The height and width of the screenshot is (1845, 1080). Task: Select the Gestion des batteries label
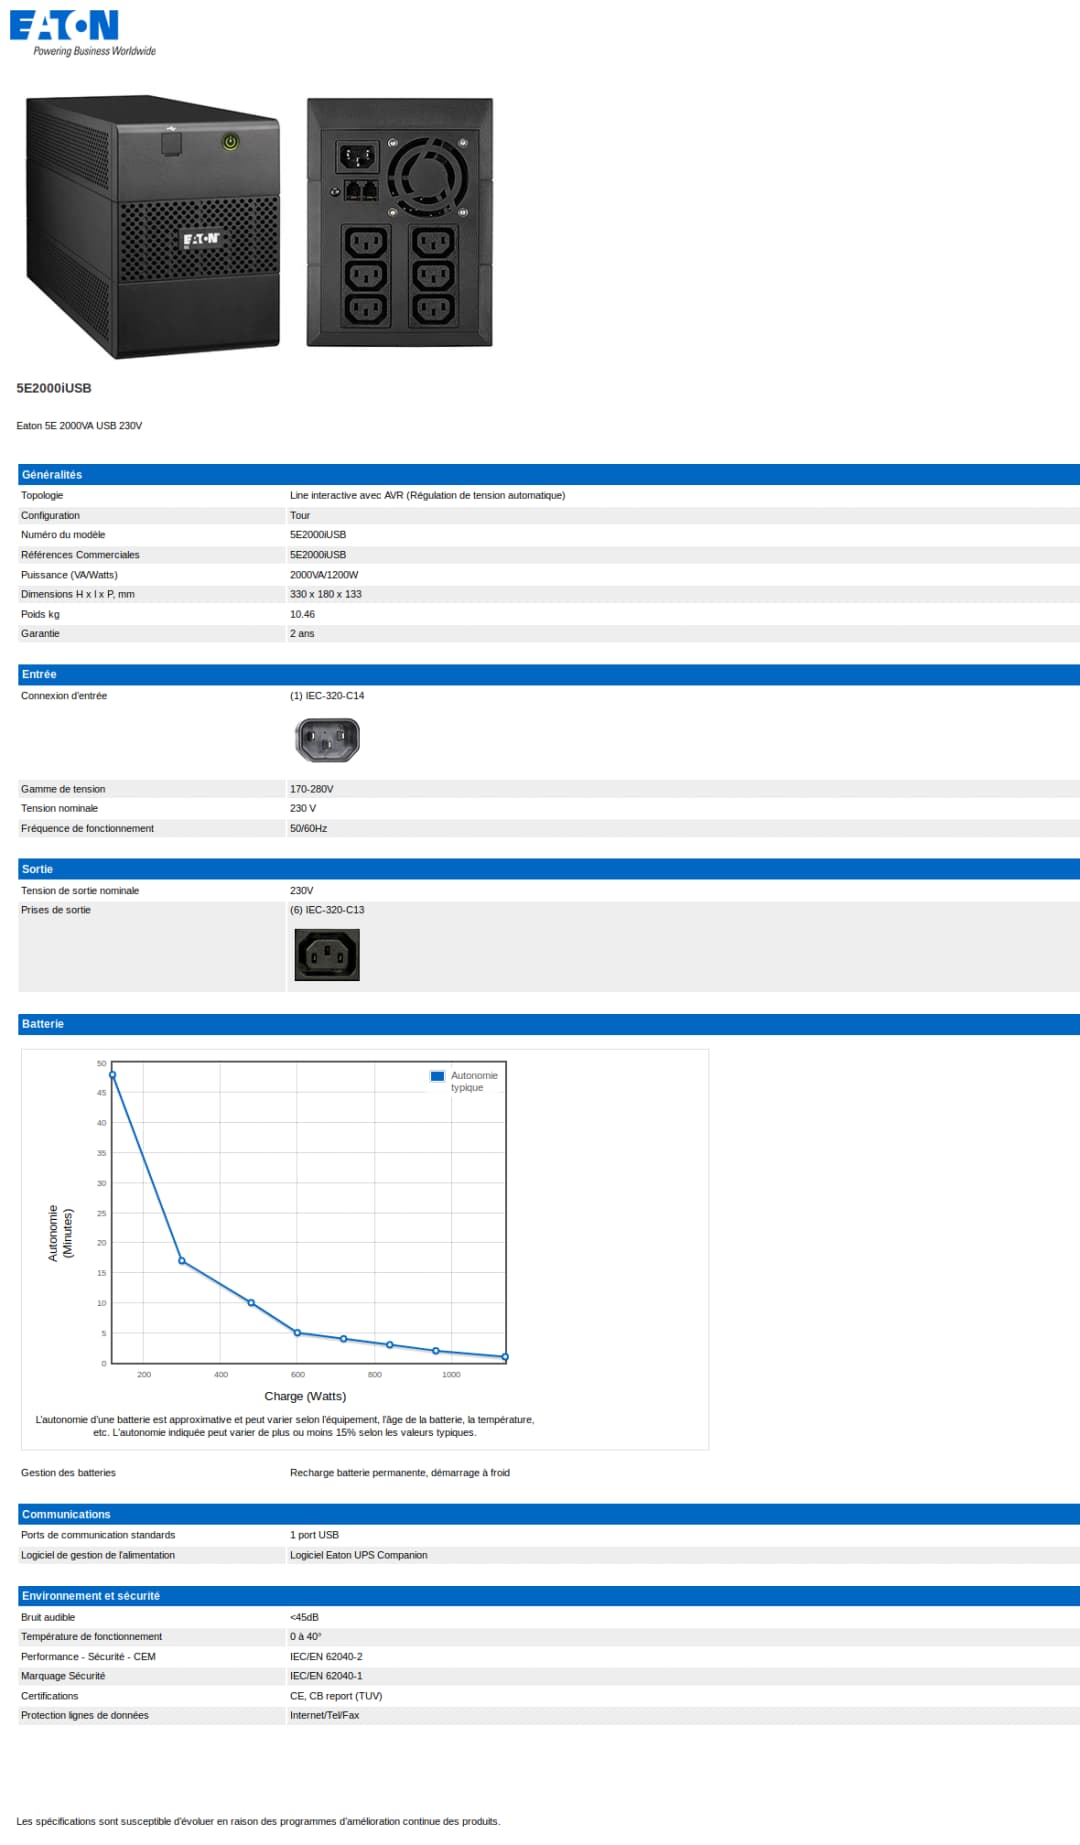(68, 1473)
